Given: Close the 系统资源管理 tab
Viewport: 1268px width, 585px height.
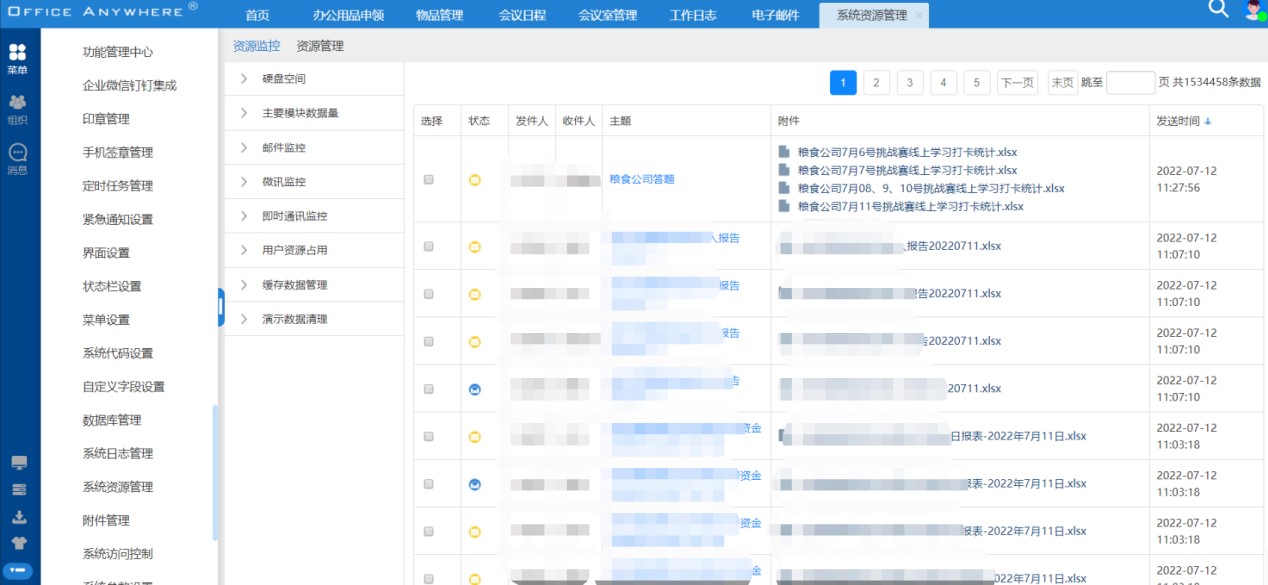Looking at the screenshot, I should (x=919, y=16).
